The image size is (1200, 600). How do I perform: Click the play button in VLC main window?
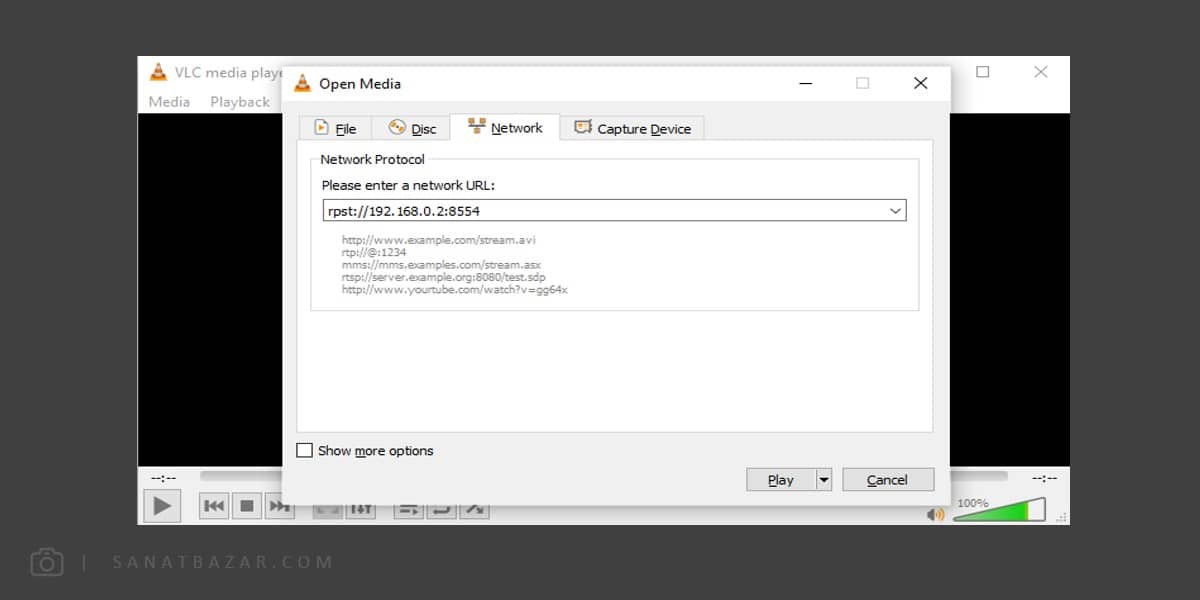tap(162, 506)
